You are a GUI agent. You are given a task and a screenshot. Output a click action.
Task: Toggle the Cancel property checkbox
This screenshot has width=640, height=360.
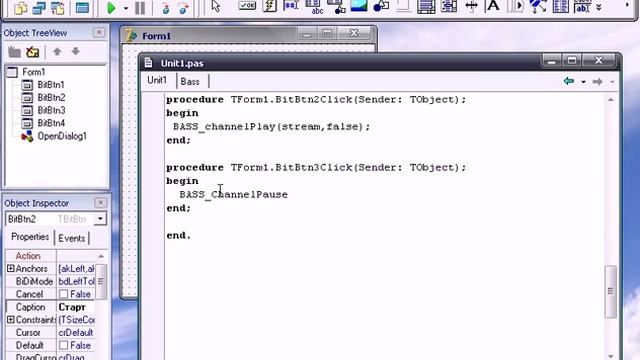coord(63,294)
